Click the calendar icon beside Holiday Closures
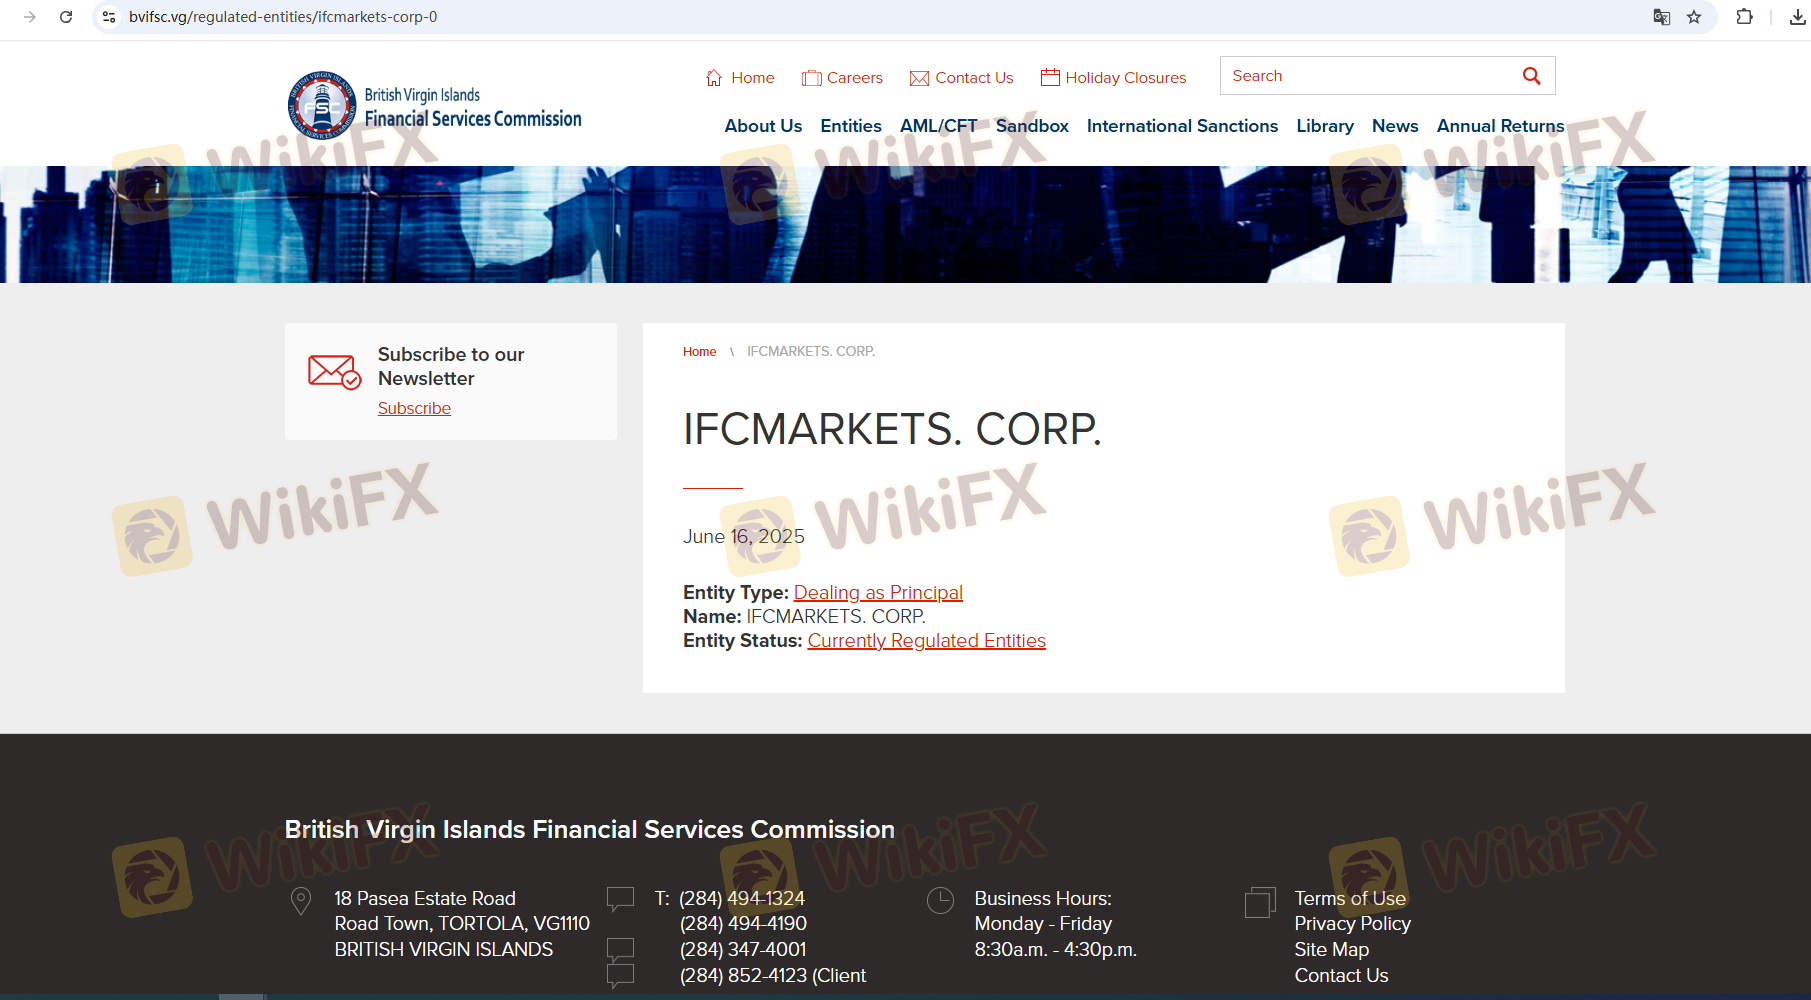This screenshot has height=1000, width=1811. (1050, 77)
